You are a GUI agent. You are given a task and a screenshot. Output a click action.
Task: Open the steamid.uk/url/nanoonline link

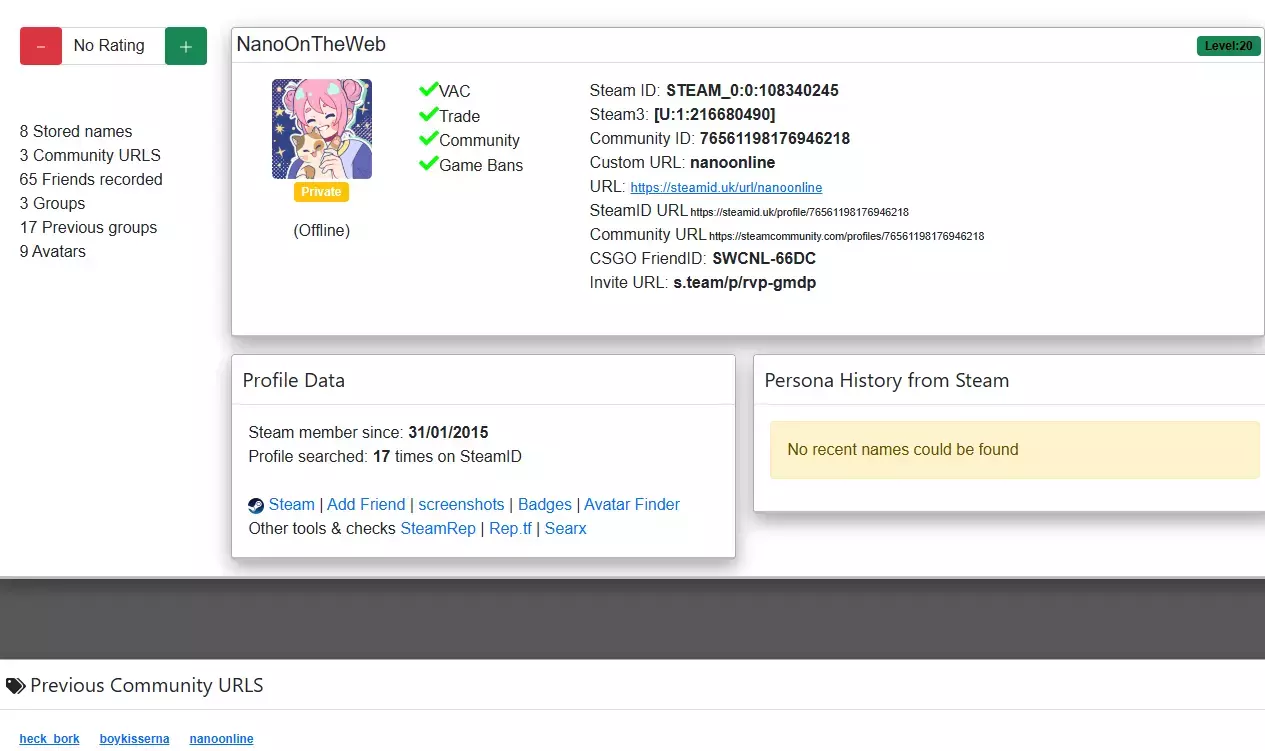tap(726, 187)
